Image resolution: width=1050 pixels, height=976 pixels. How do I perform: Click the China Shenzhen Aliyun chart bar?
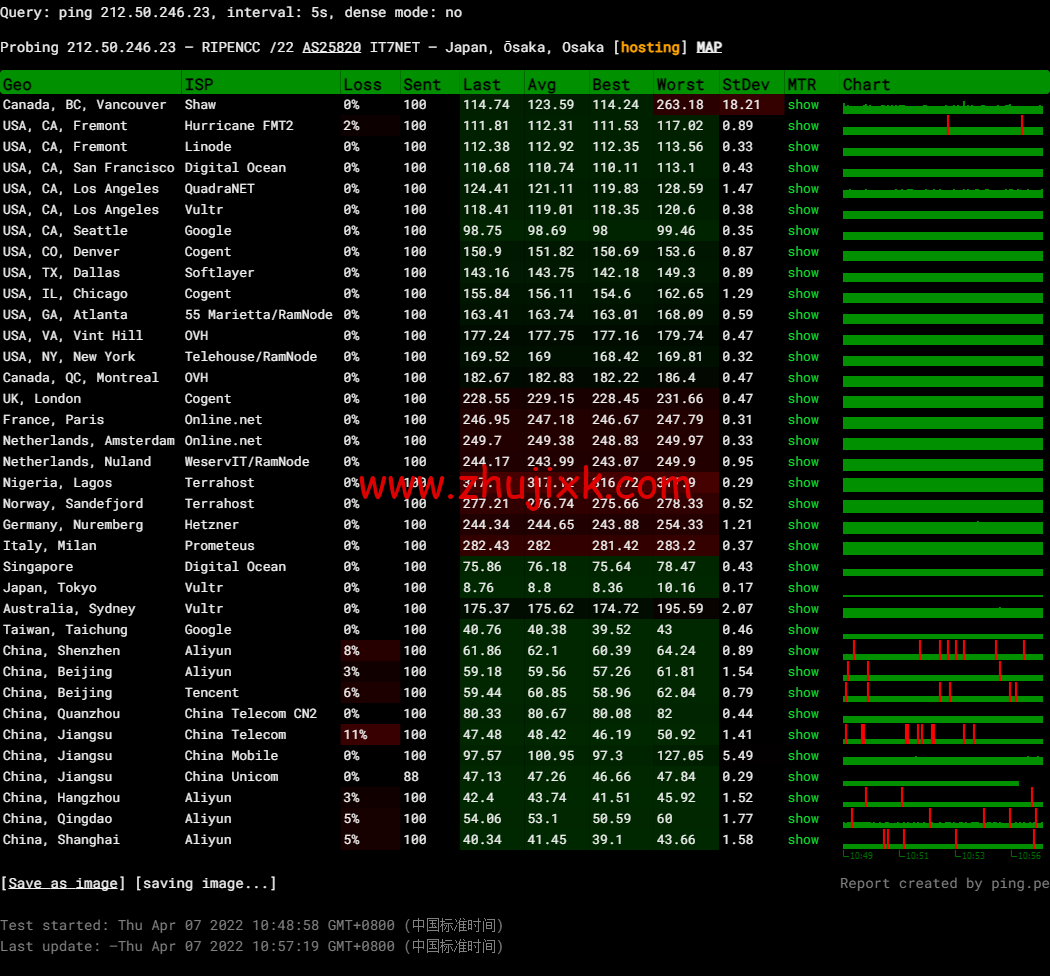(942, 651)
